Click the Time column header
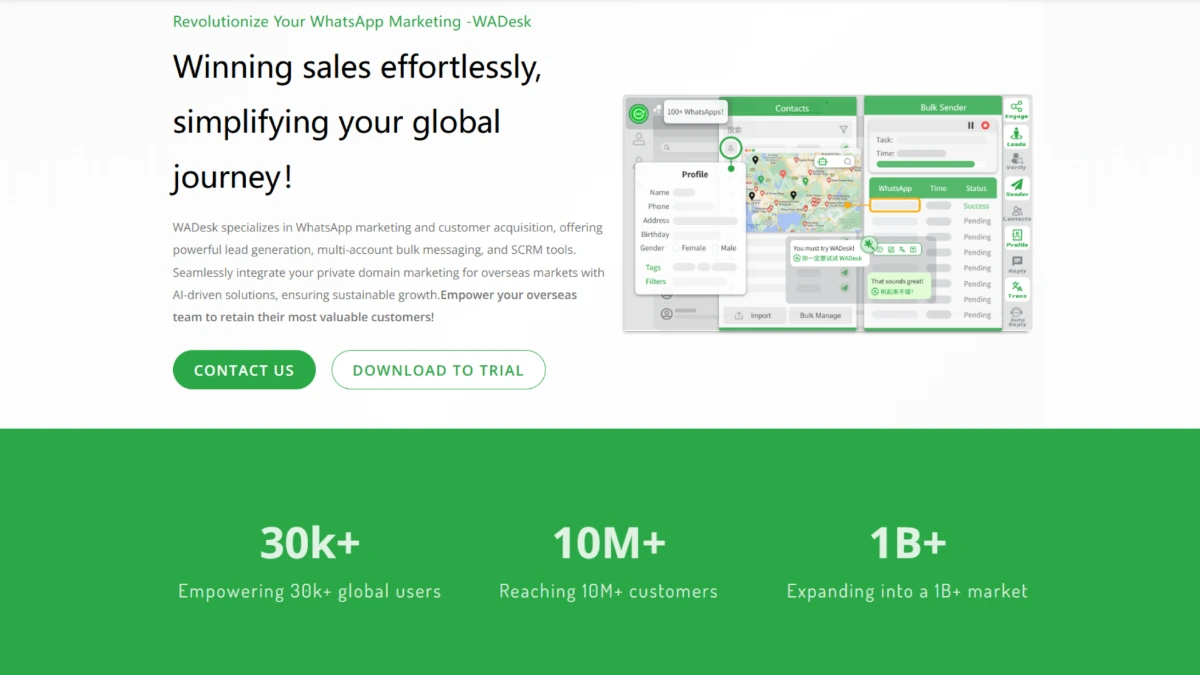1200x675 pixels. 938,188
